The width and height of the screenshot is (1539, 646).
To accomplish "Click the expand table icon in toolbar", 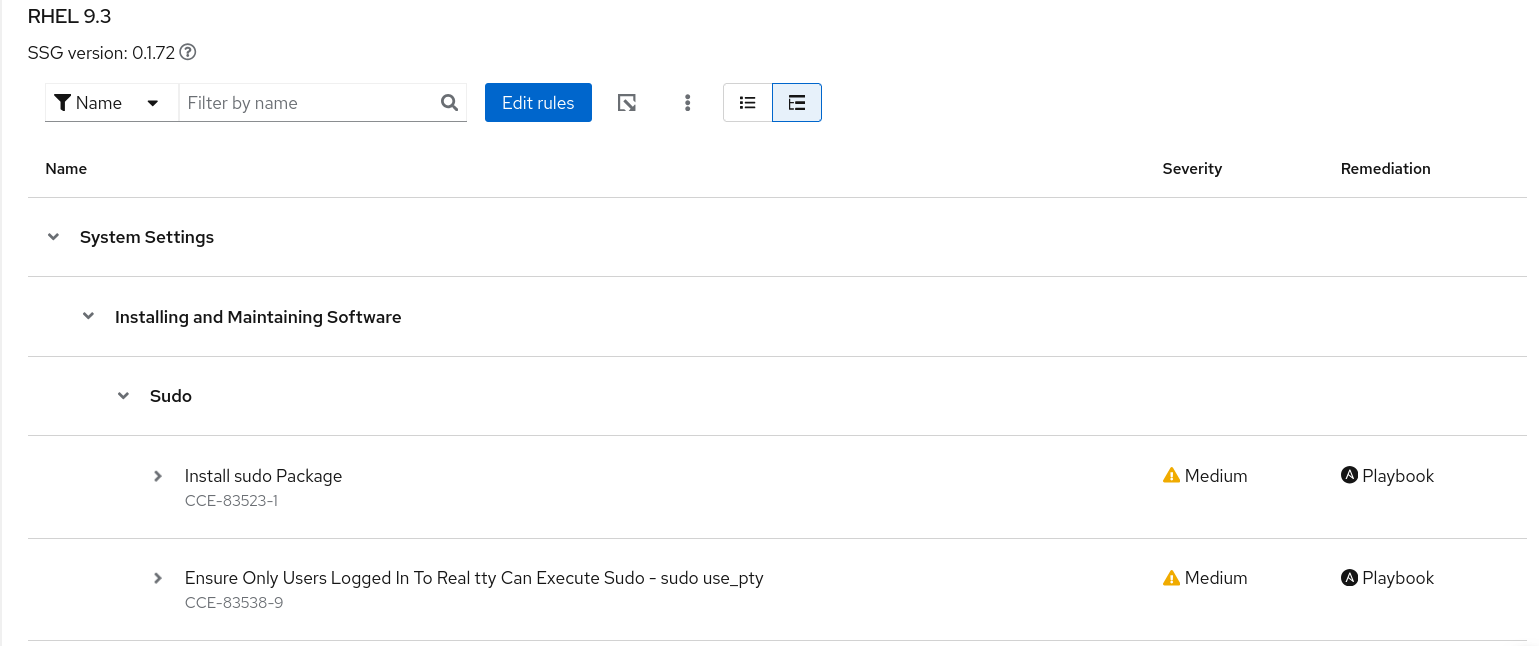I will tap(627, 102).
